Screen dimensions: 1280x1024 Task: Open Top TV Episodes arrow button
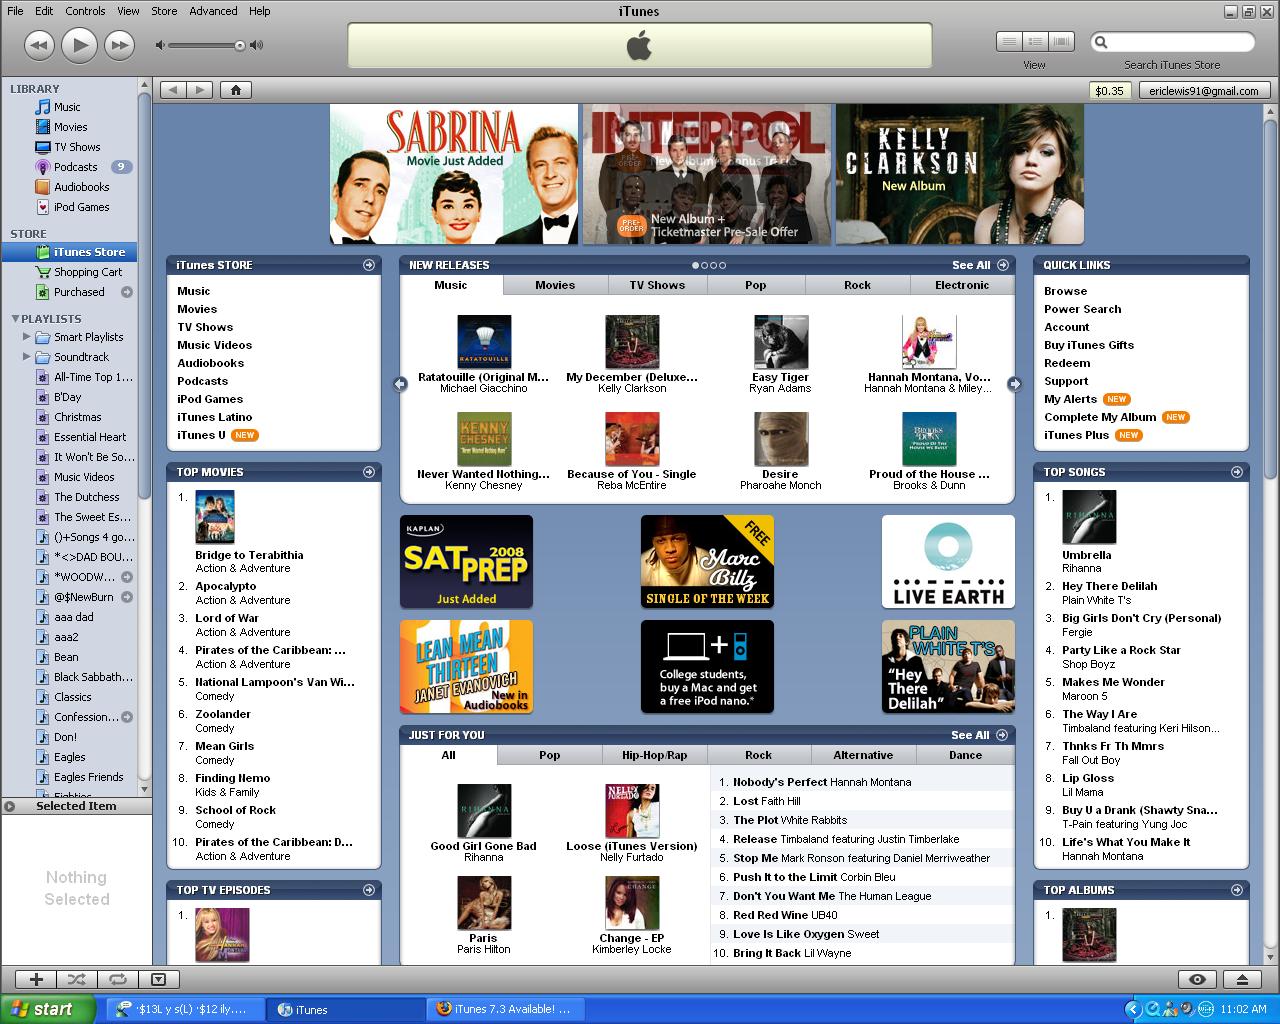[369, 889]
